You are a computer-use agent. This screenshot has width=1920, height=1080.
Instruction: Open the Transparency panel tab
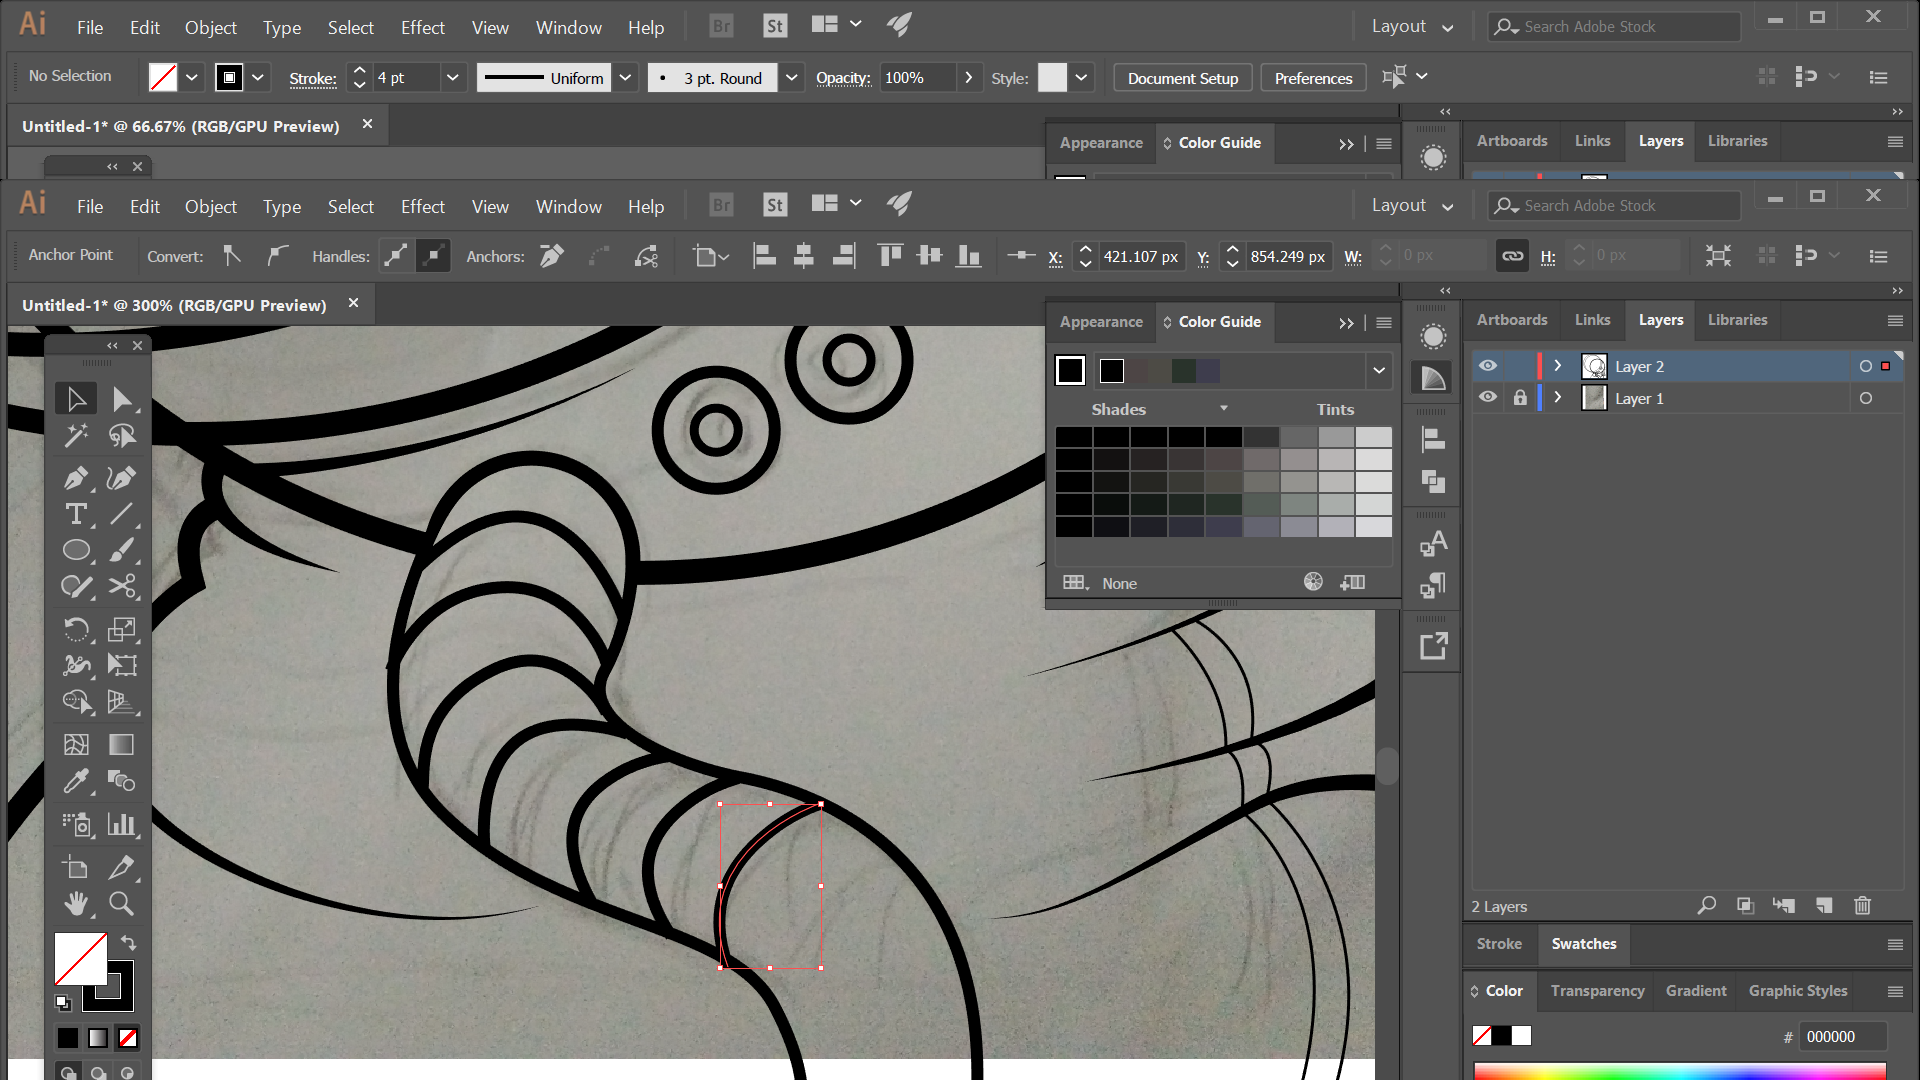click(1597, 991)
